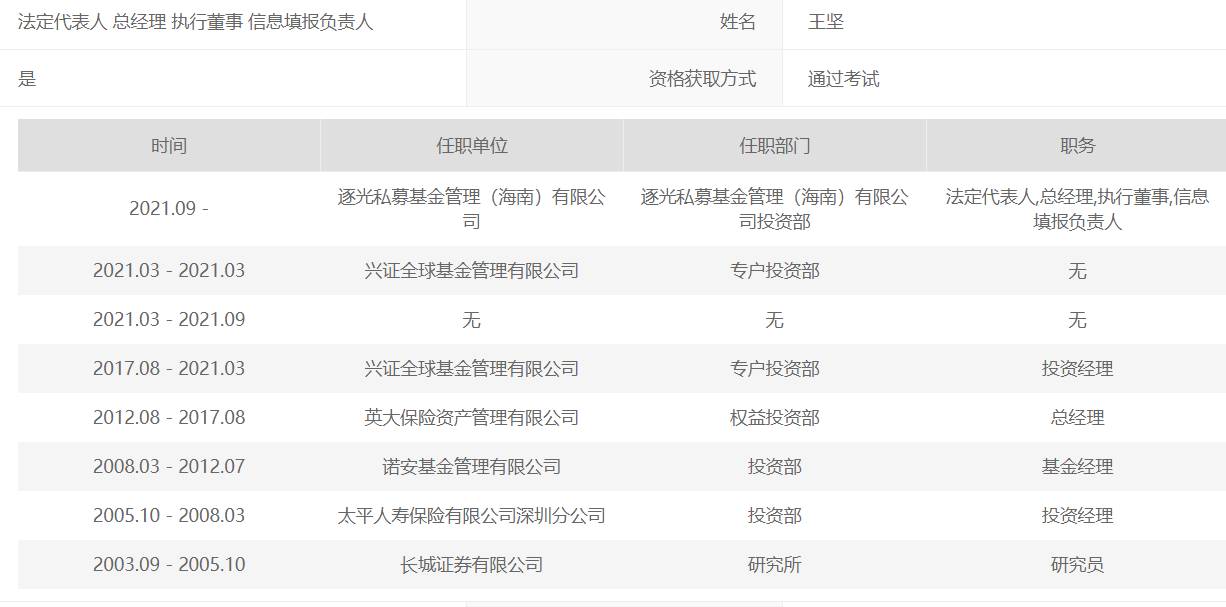Viewport: 1226px width, 607px height.
Task: Select the 2008.03 - 2012.07 date cell
Action: coord(169,467)
